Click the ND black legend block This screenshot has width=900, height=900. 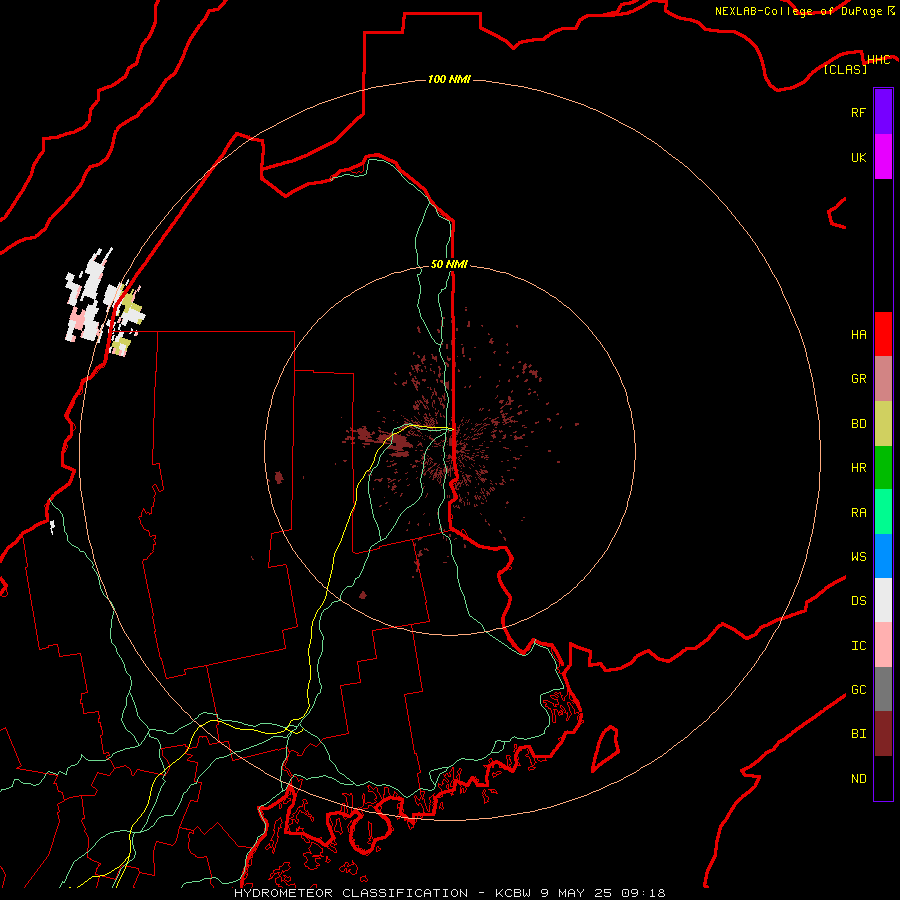click(x=883, y=778)
